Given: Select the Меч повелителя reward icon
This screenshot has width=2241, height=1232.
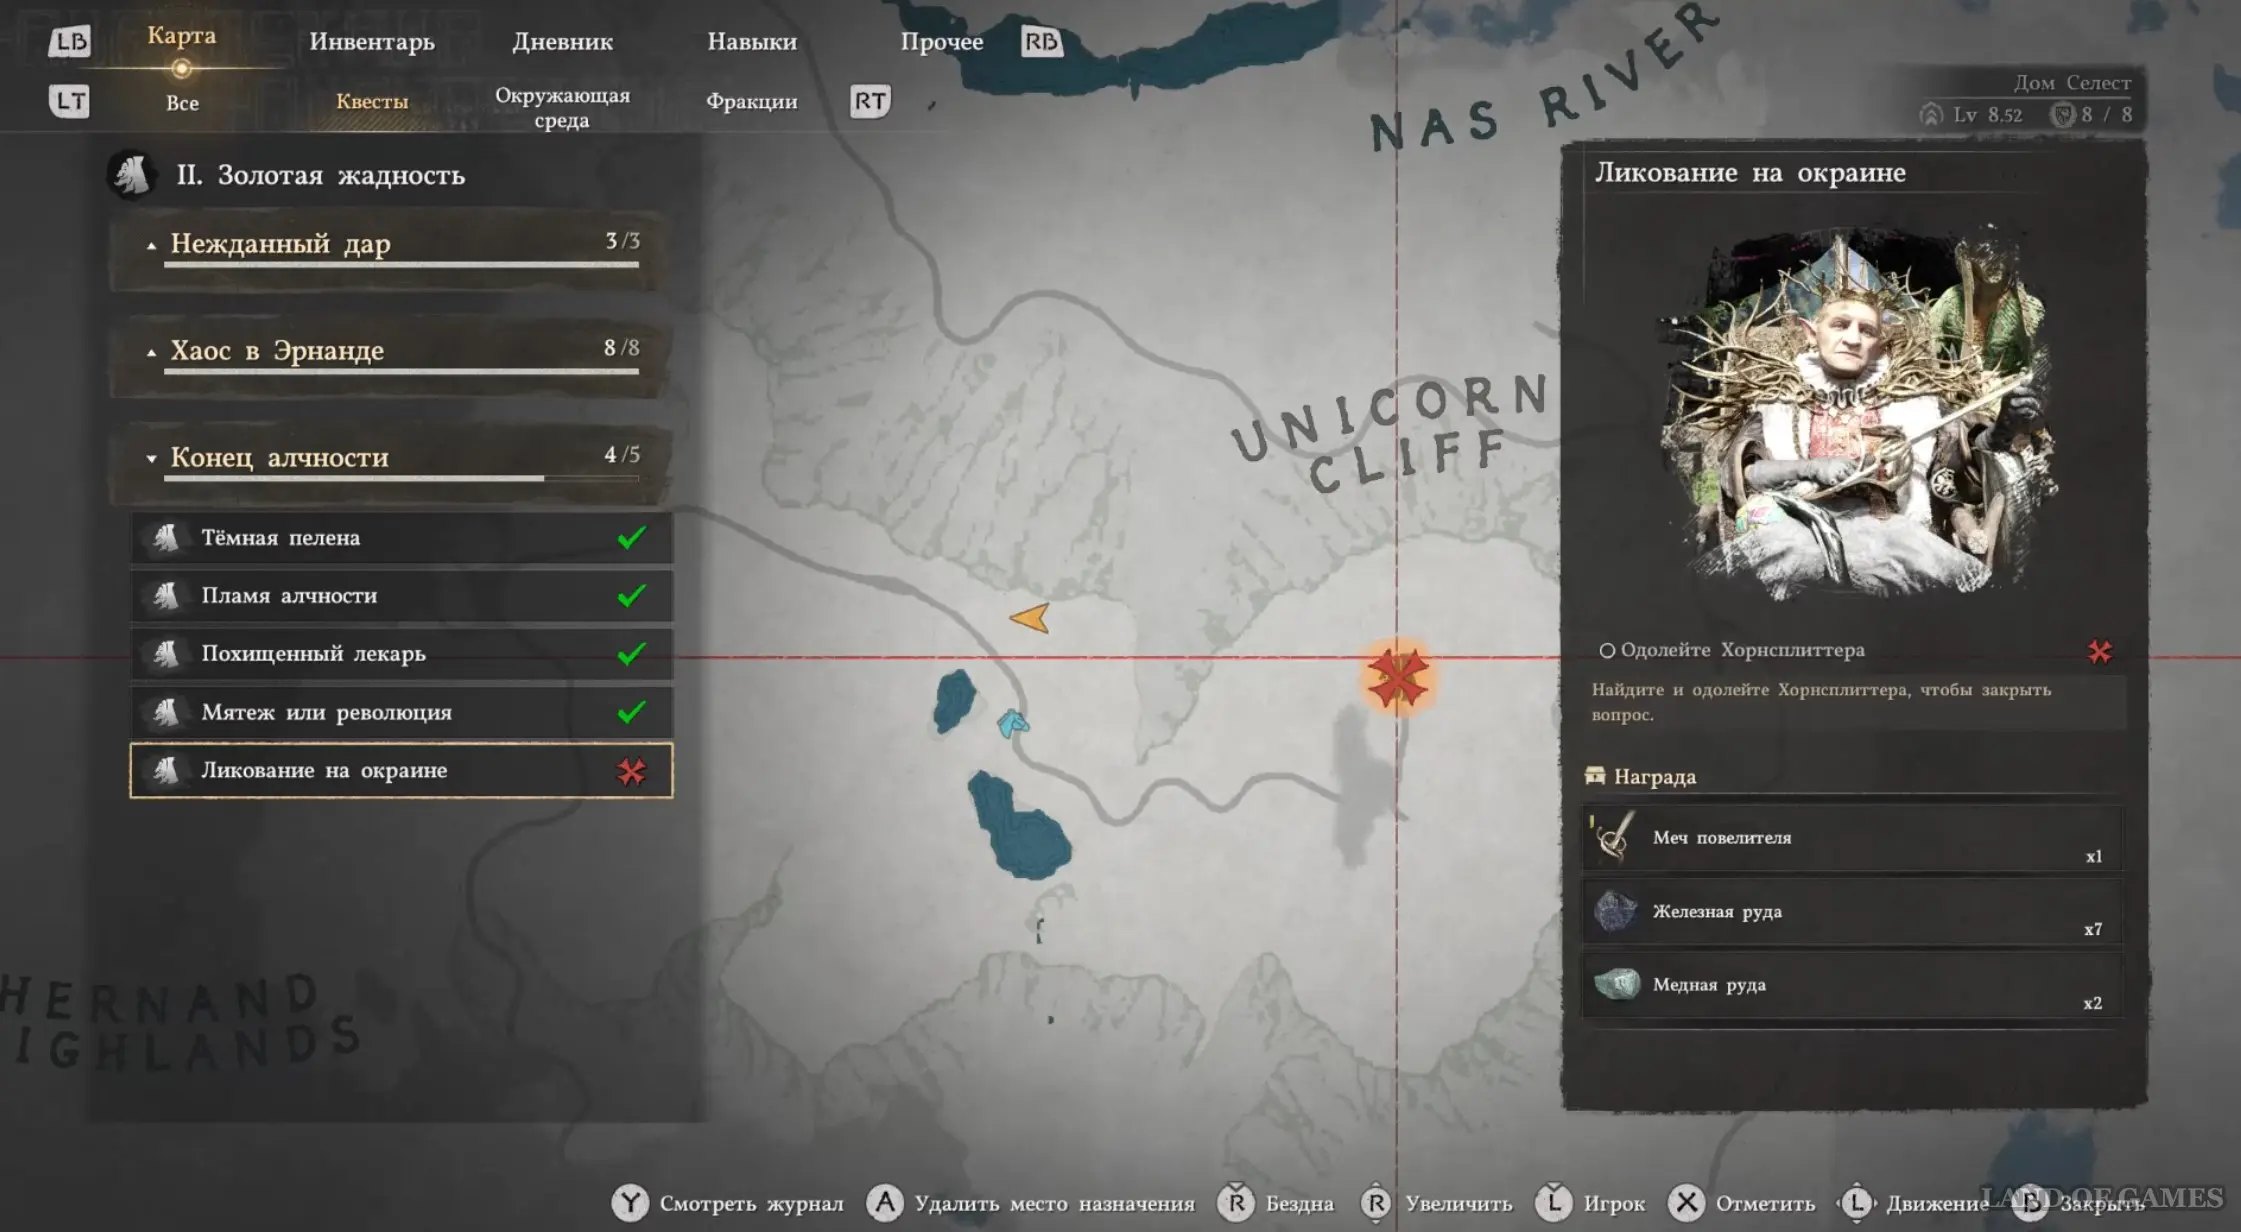Looking at the screenshot, I should click(x=1613, y=837).
